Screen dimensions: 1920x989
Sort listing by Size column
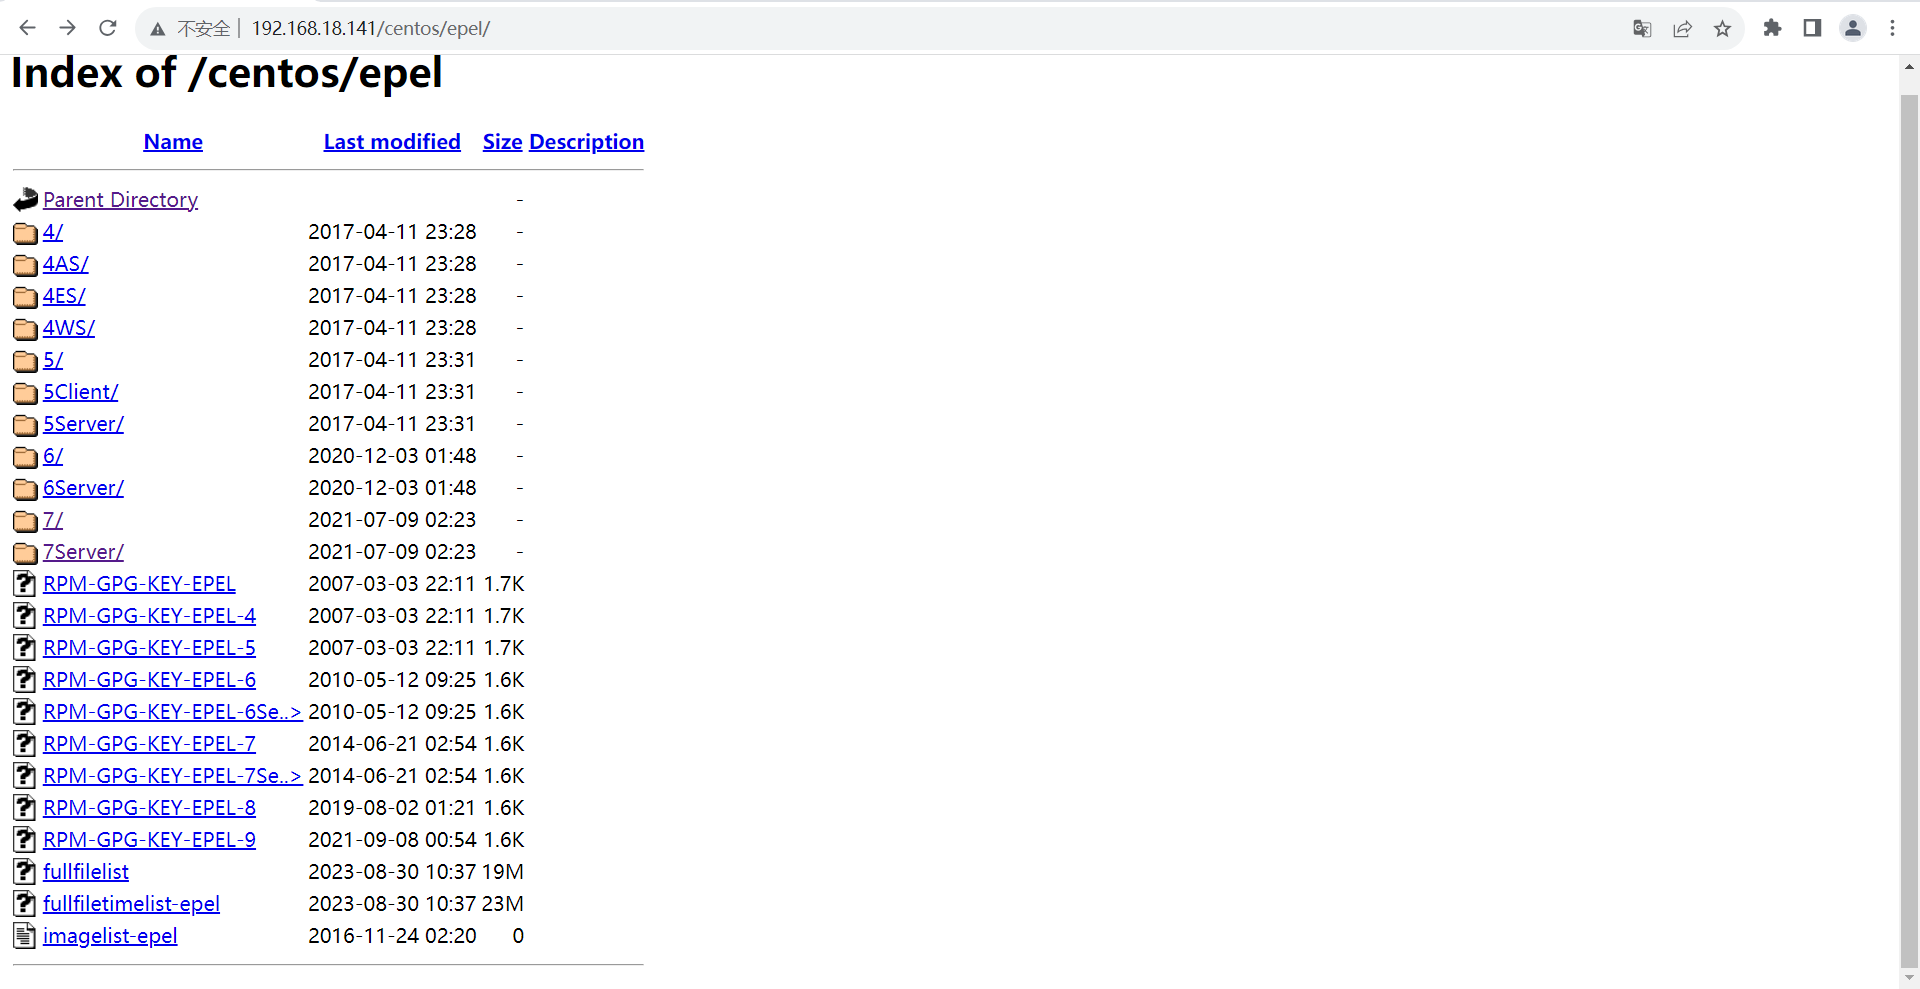[x=502, y=142]
